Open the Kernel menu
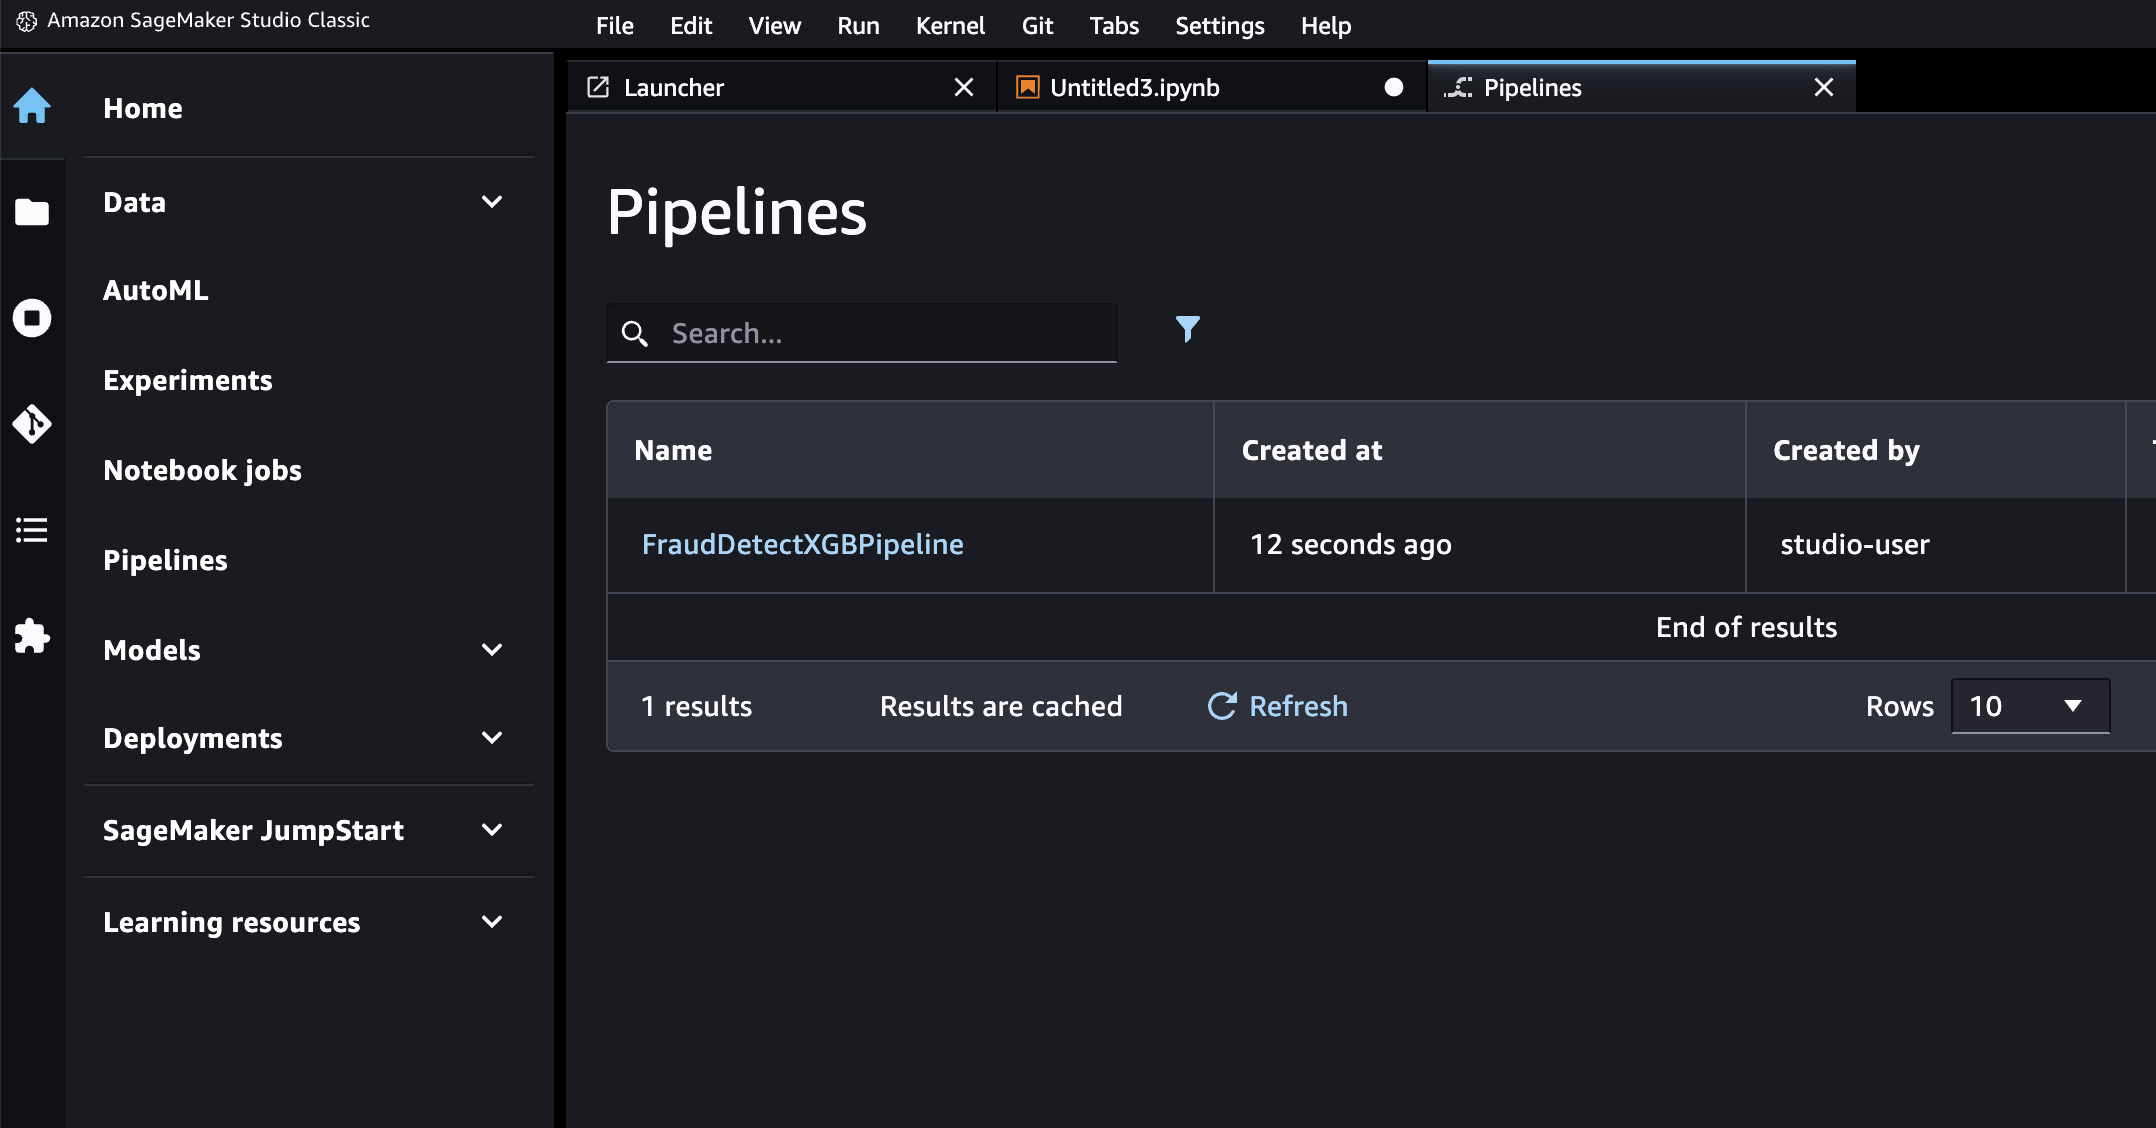 tap(949, 26)
